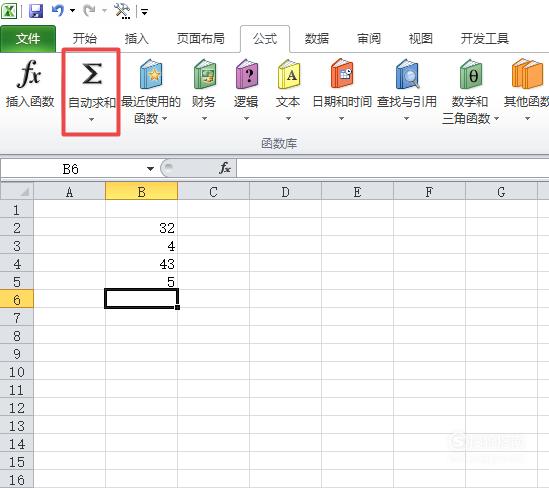Expand the Financial functions dropdown arrow
The width and height of the screenshot is (549, 488).
coord(204,119)
